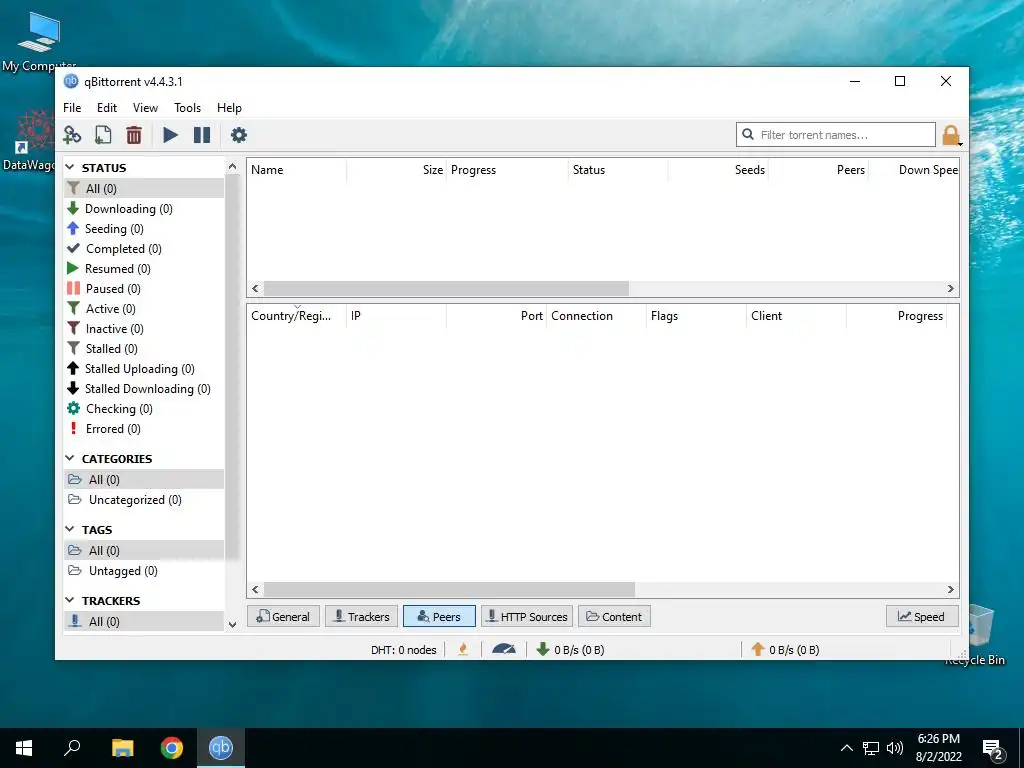Select Inactive (0) status filter
The width and height of the screenshot is (1024, 768).
point(144,329)
